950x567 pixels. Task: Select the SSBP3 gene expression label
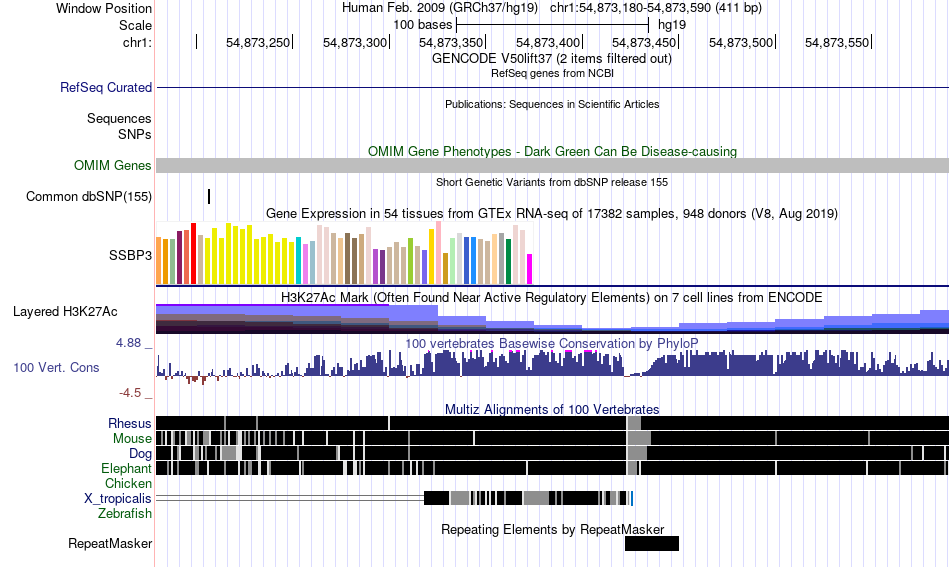coord(130,255)
